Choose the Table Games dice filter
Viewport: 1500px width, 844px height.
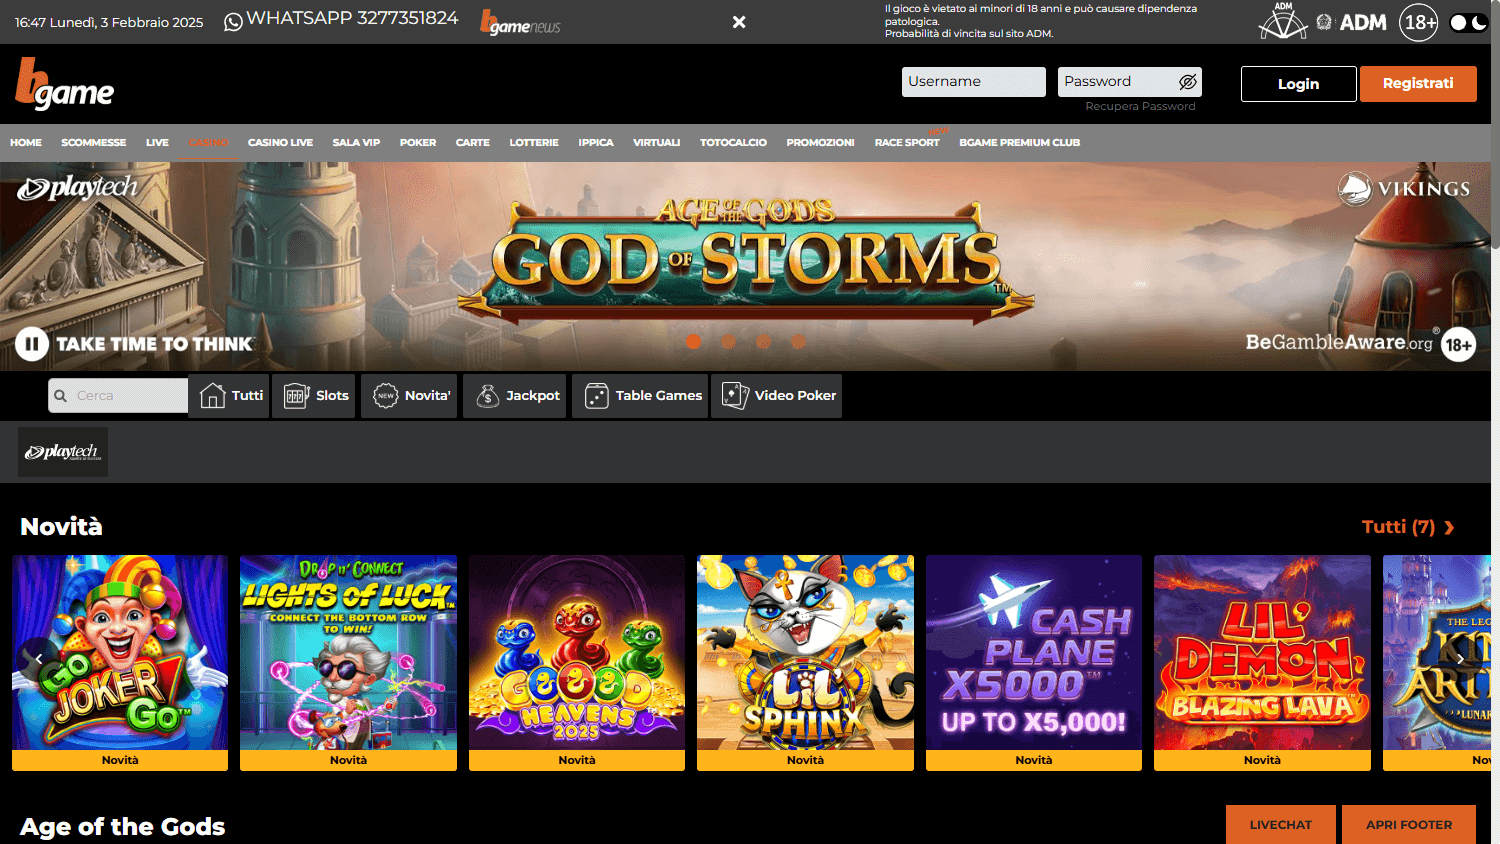click(597, 396)
